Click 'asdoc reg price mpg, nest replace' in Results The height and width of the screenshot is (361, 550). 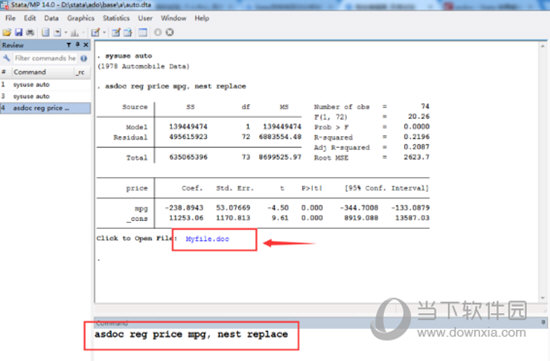pos(175,86)
